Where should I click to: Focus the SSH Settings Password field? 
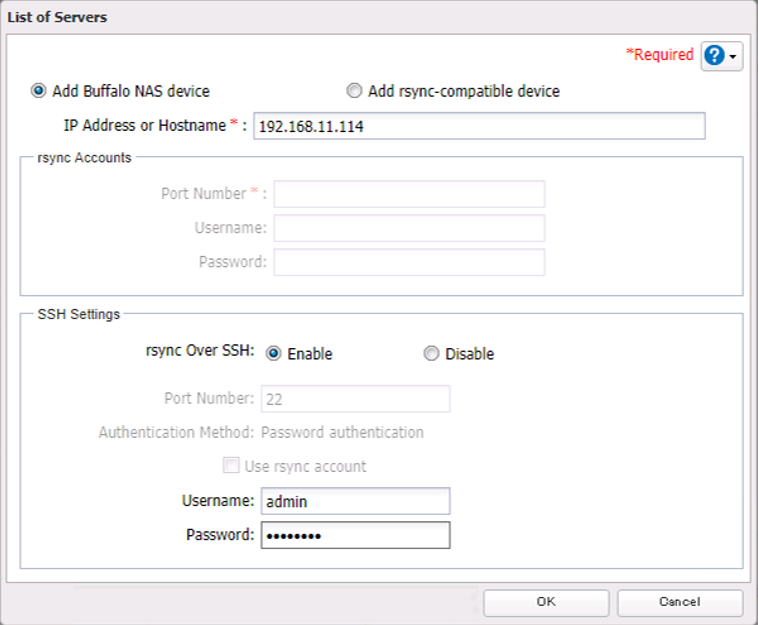click(355, 535)
